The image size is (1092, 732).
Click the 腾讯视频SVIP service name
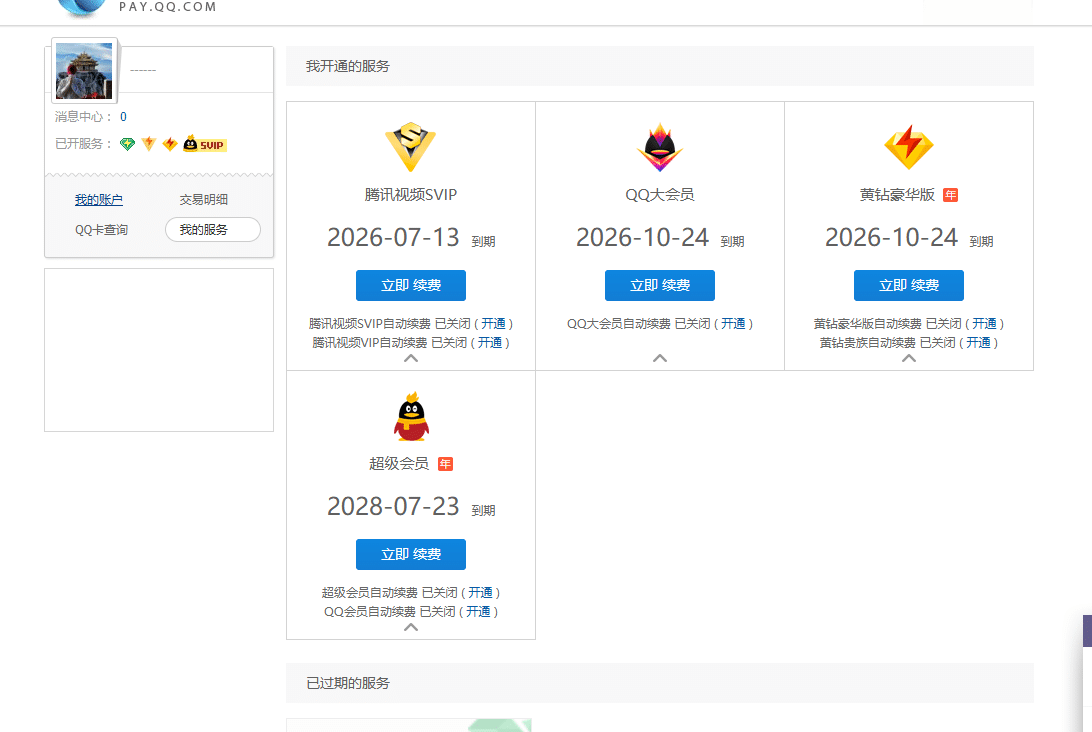pyautogui.click(x=411, y=195)
